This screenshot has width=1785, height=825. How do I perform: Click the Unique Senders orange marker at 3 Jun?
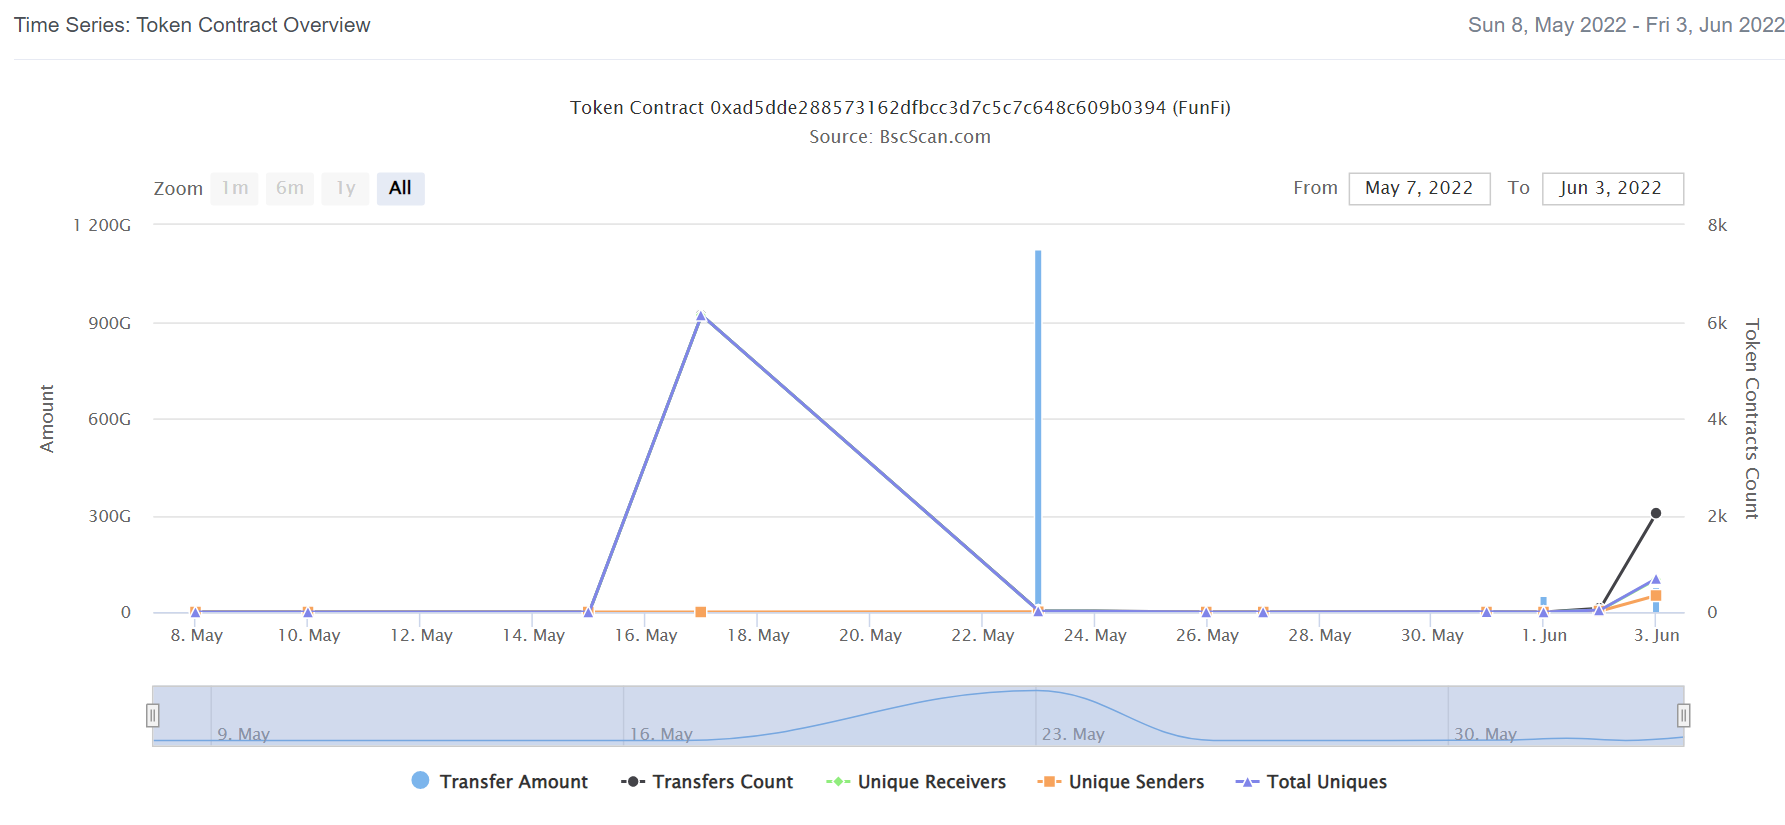1656,596
